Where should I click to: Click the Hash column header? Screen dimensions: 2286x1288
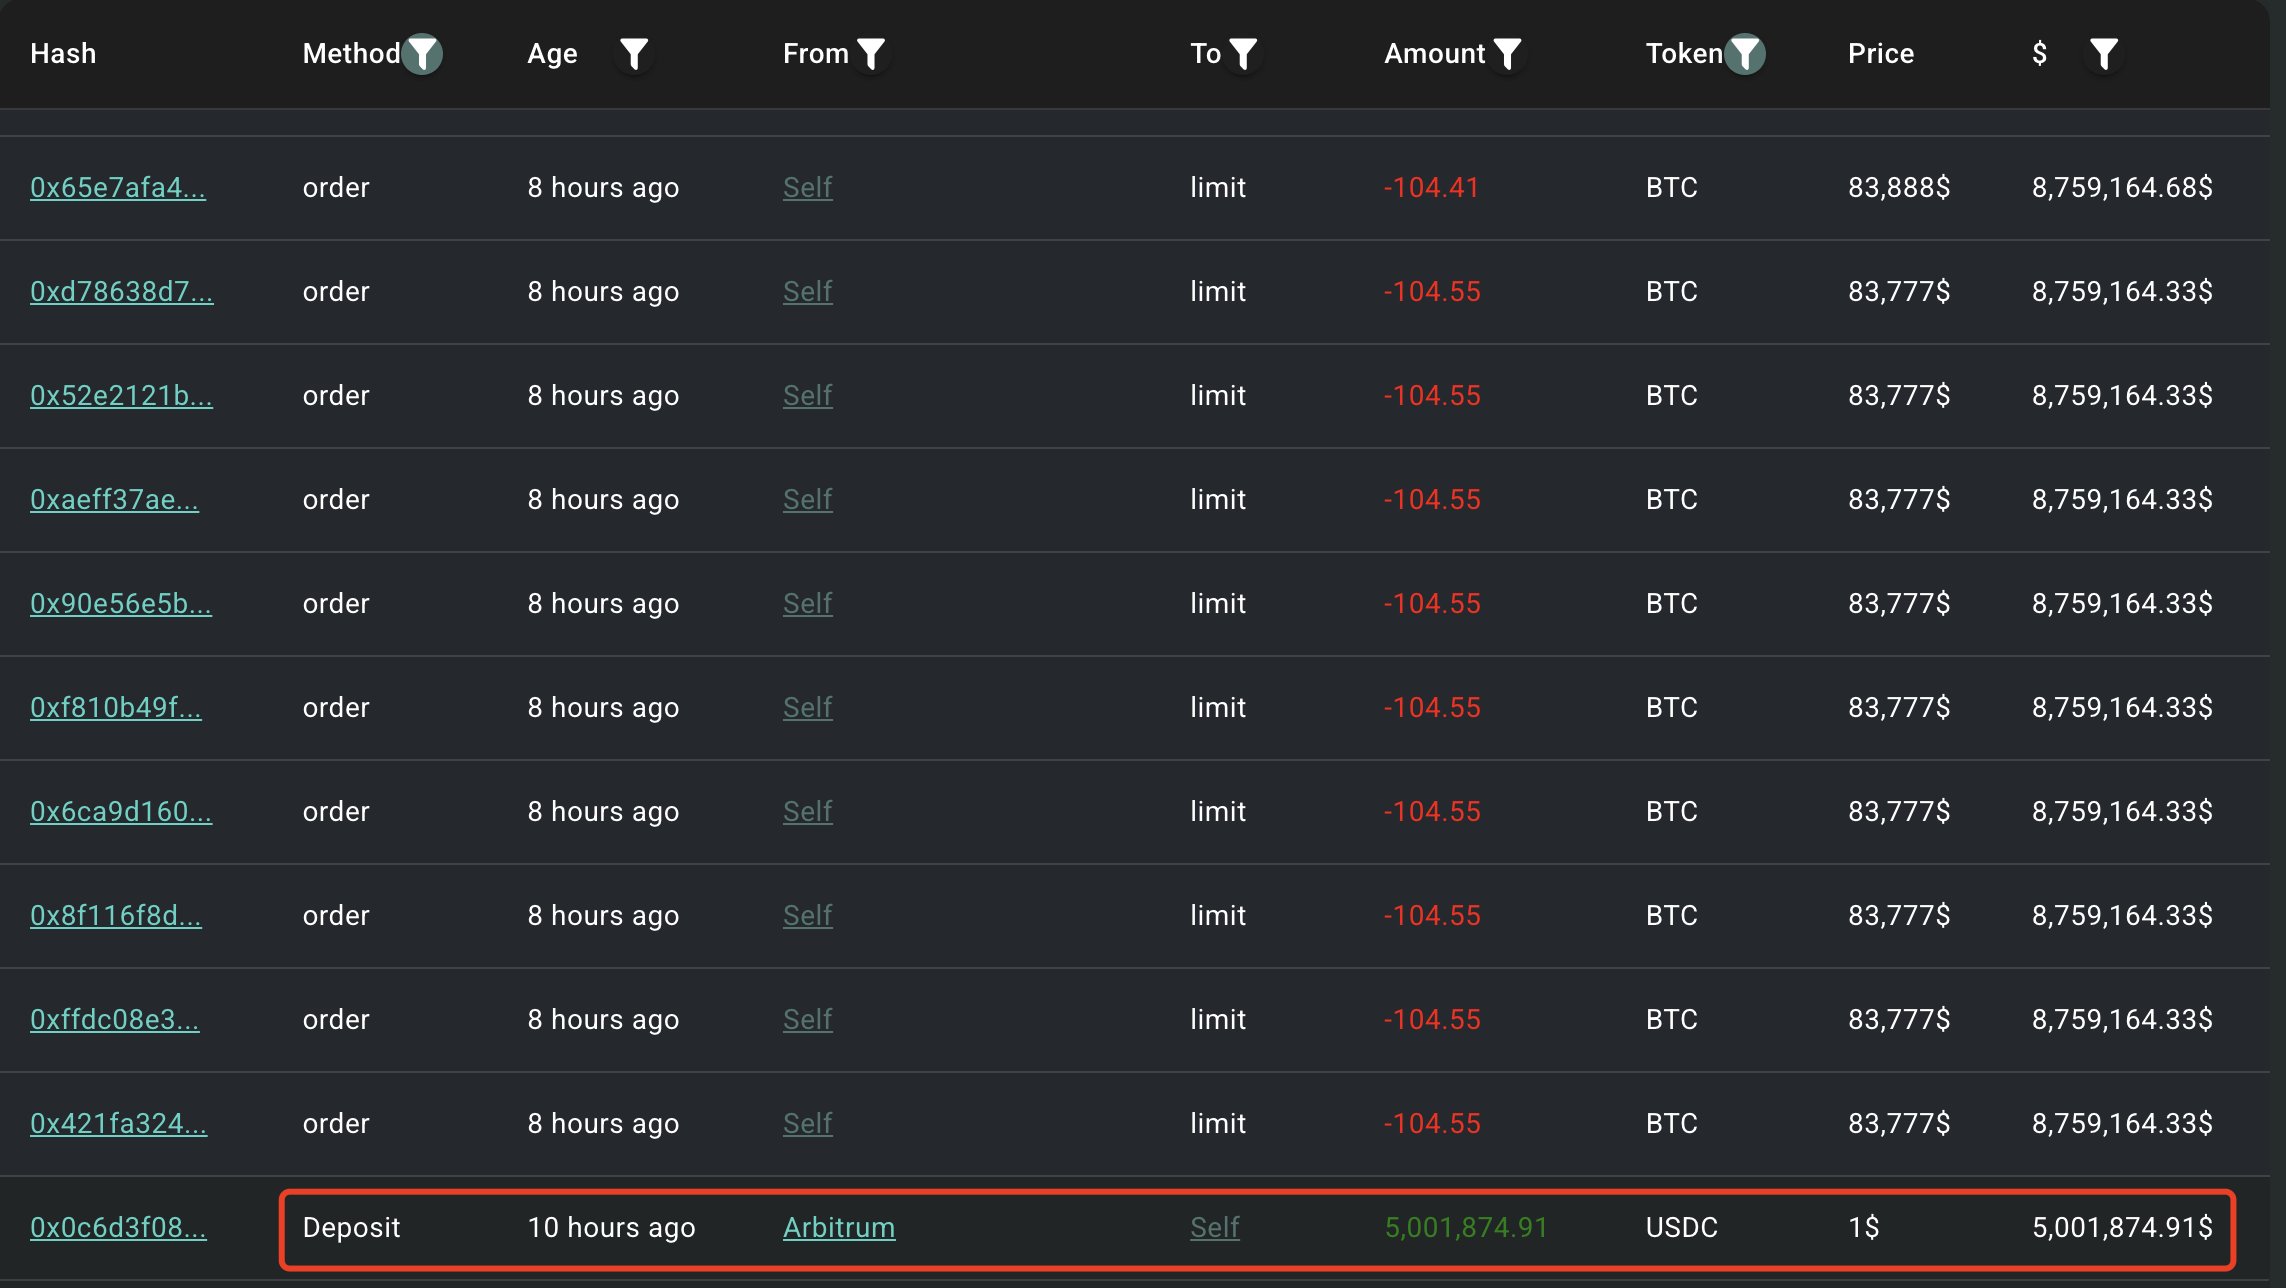[63, 54]
